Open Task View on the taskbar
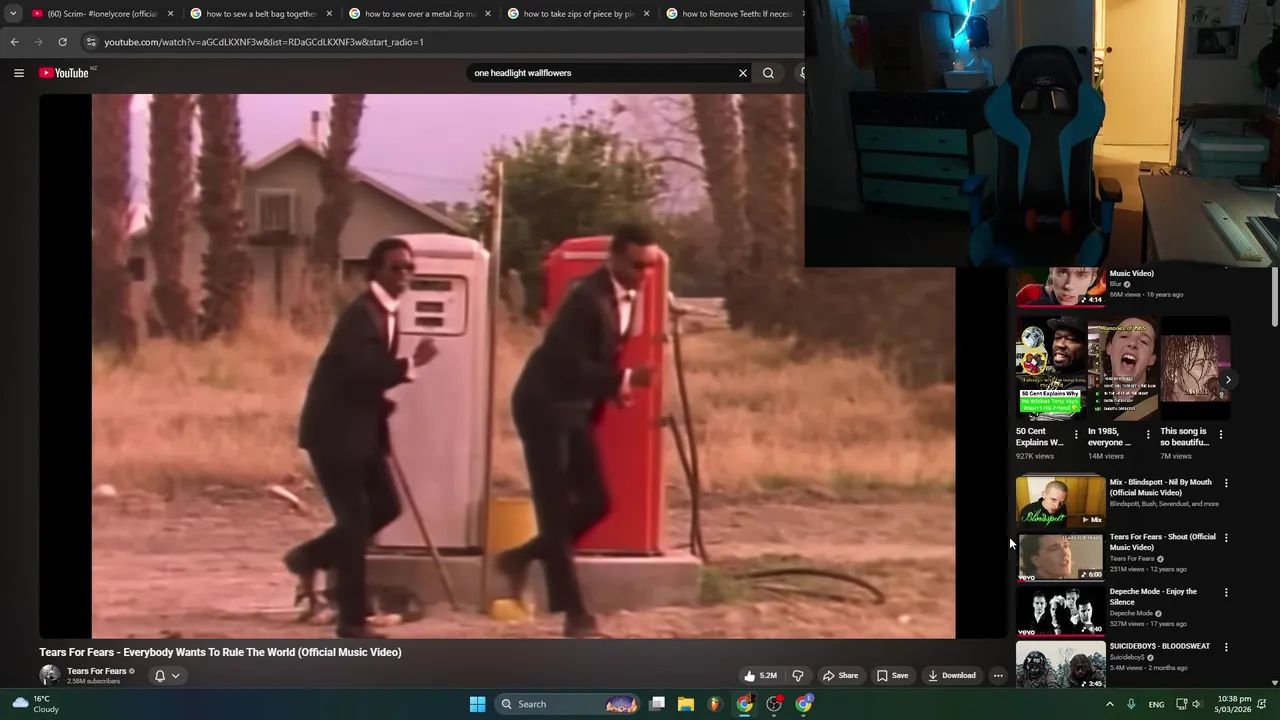This screenshot has height=720, width=1280. 657,704
